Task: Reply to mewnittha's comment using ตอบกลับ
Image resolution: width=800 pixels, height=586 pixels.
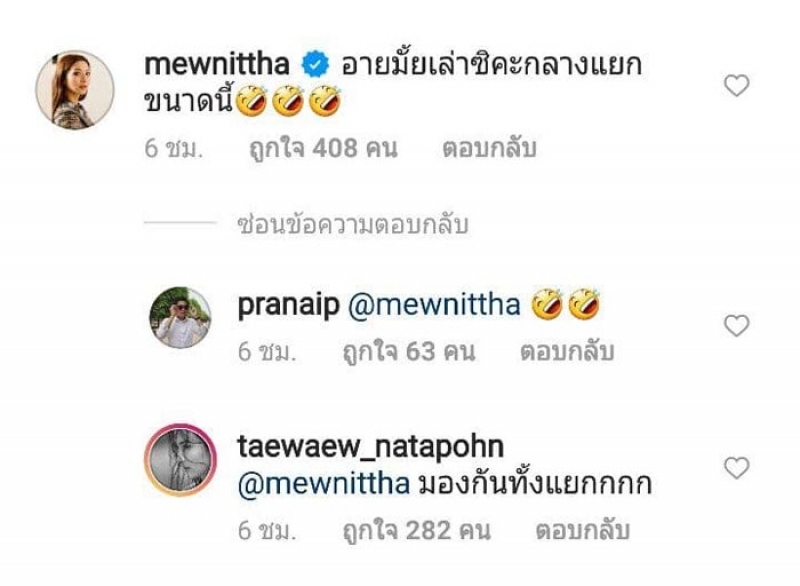Action: (489, 148)
